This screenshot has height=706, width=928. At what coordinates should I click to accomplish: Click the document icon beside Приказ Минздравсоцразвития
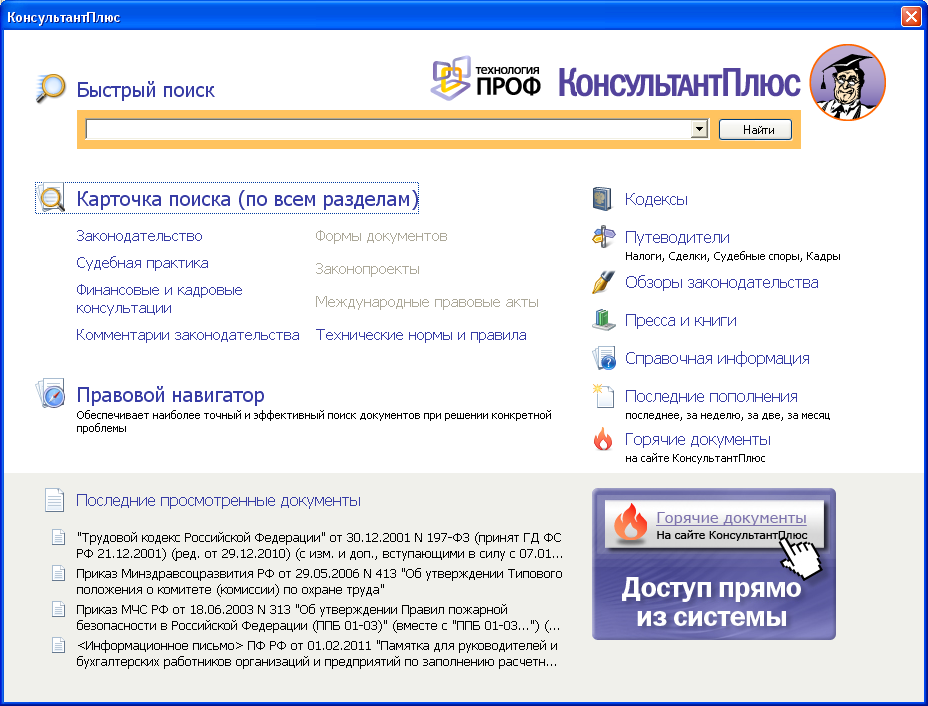pos(58,573)
